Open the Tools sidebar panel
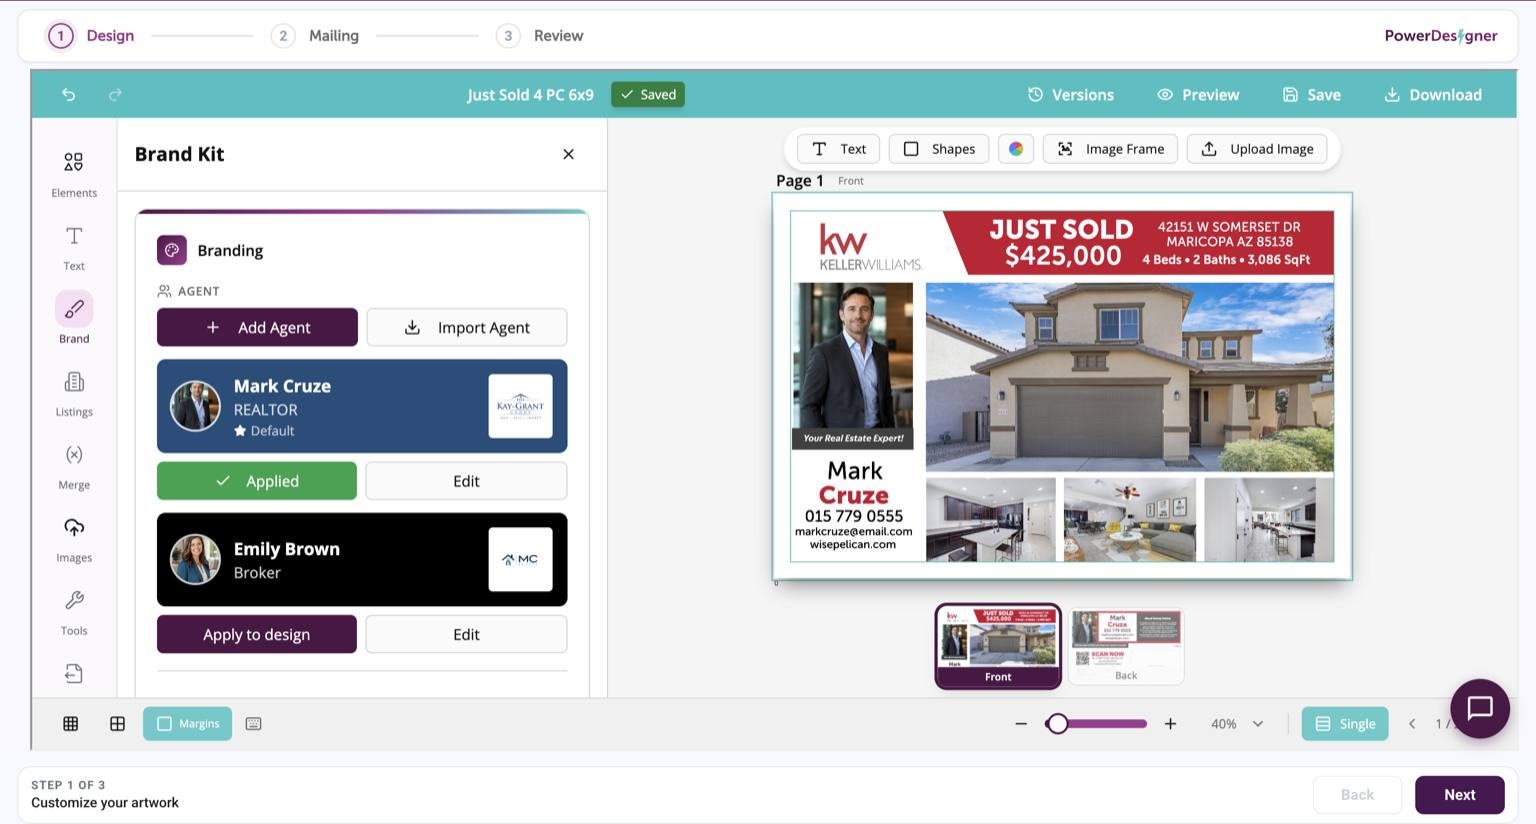The width and height of the screenshot is (1536, 824). (x=74, y=612)
